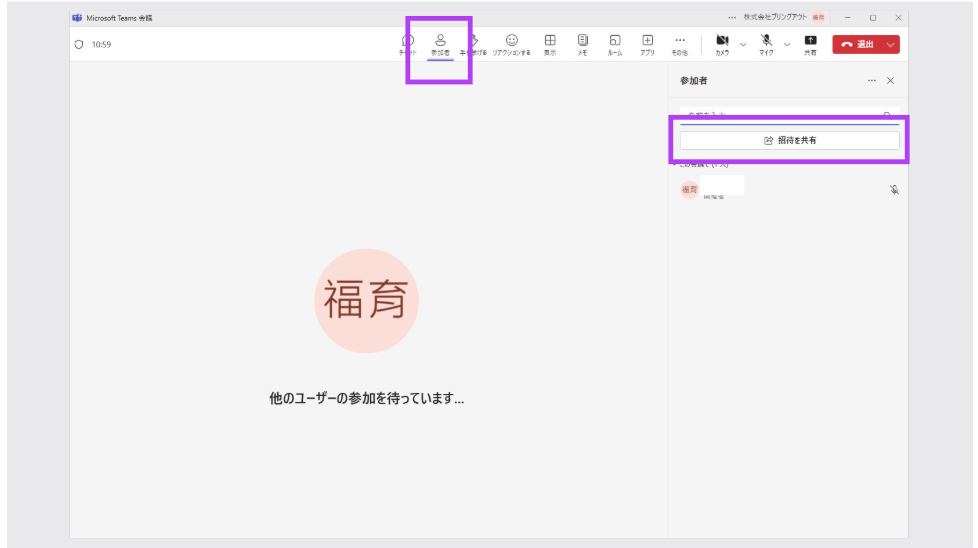Click the 福育 avatar in participants list
Screen dimensions: 978x548
(689, 190)
